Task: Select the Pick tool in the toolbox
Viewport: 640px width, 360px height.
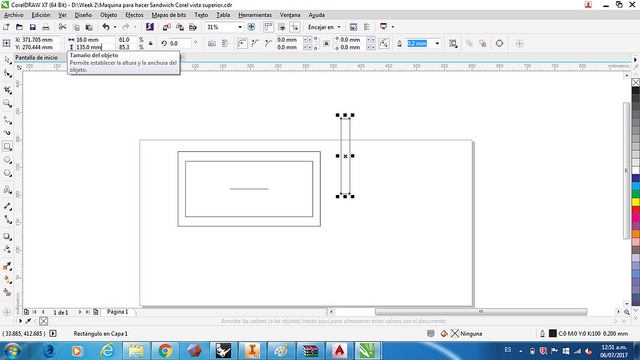Action: click(x=7, y=60)
